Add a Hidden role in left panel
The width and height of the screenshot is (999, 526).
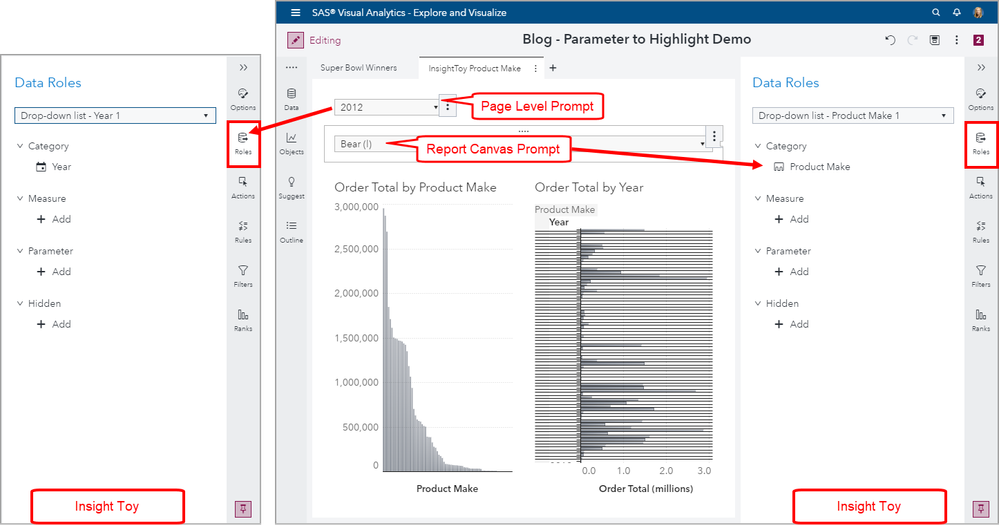pyautogui.click(x=54, y=324)
